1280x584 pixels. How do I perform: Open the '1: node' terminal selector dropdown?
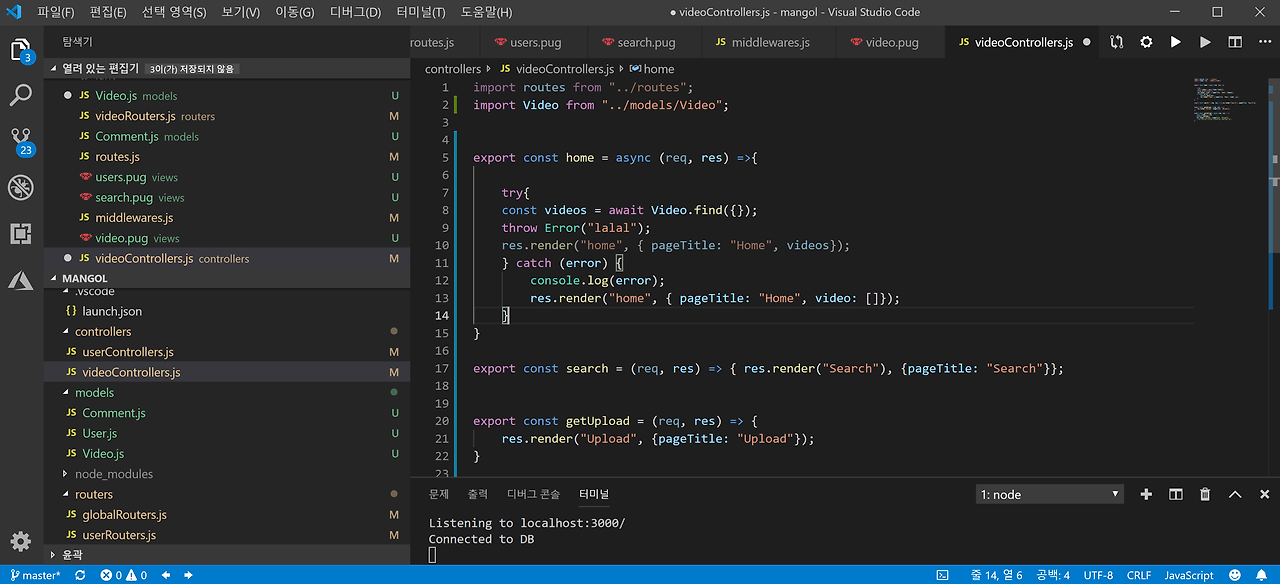coord(1049,494)
